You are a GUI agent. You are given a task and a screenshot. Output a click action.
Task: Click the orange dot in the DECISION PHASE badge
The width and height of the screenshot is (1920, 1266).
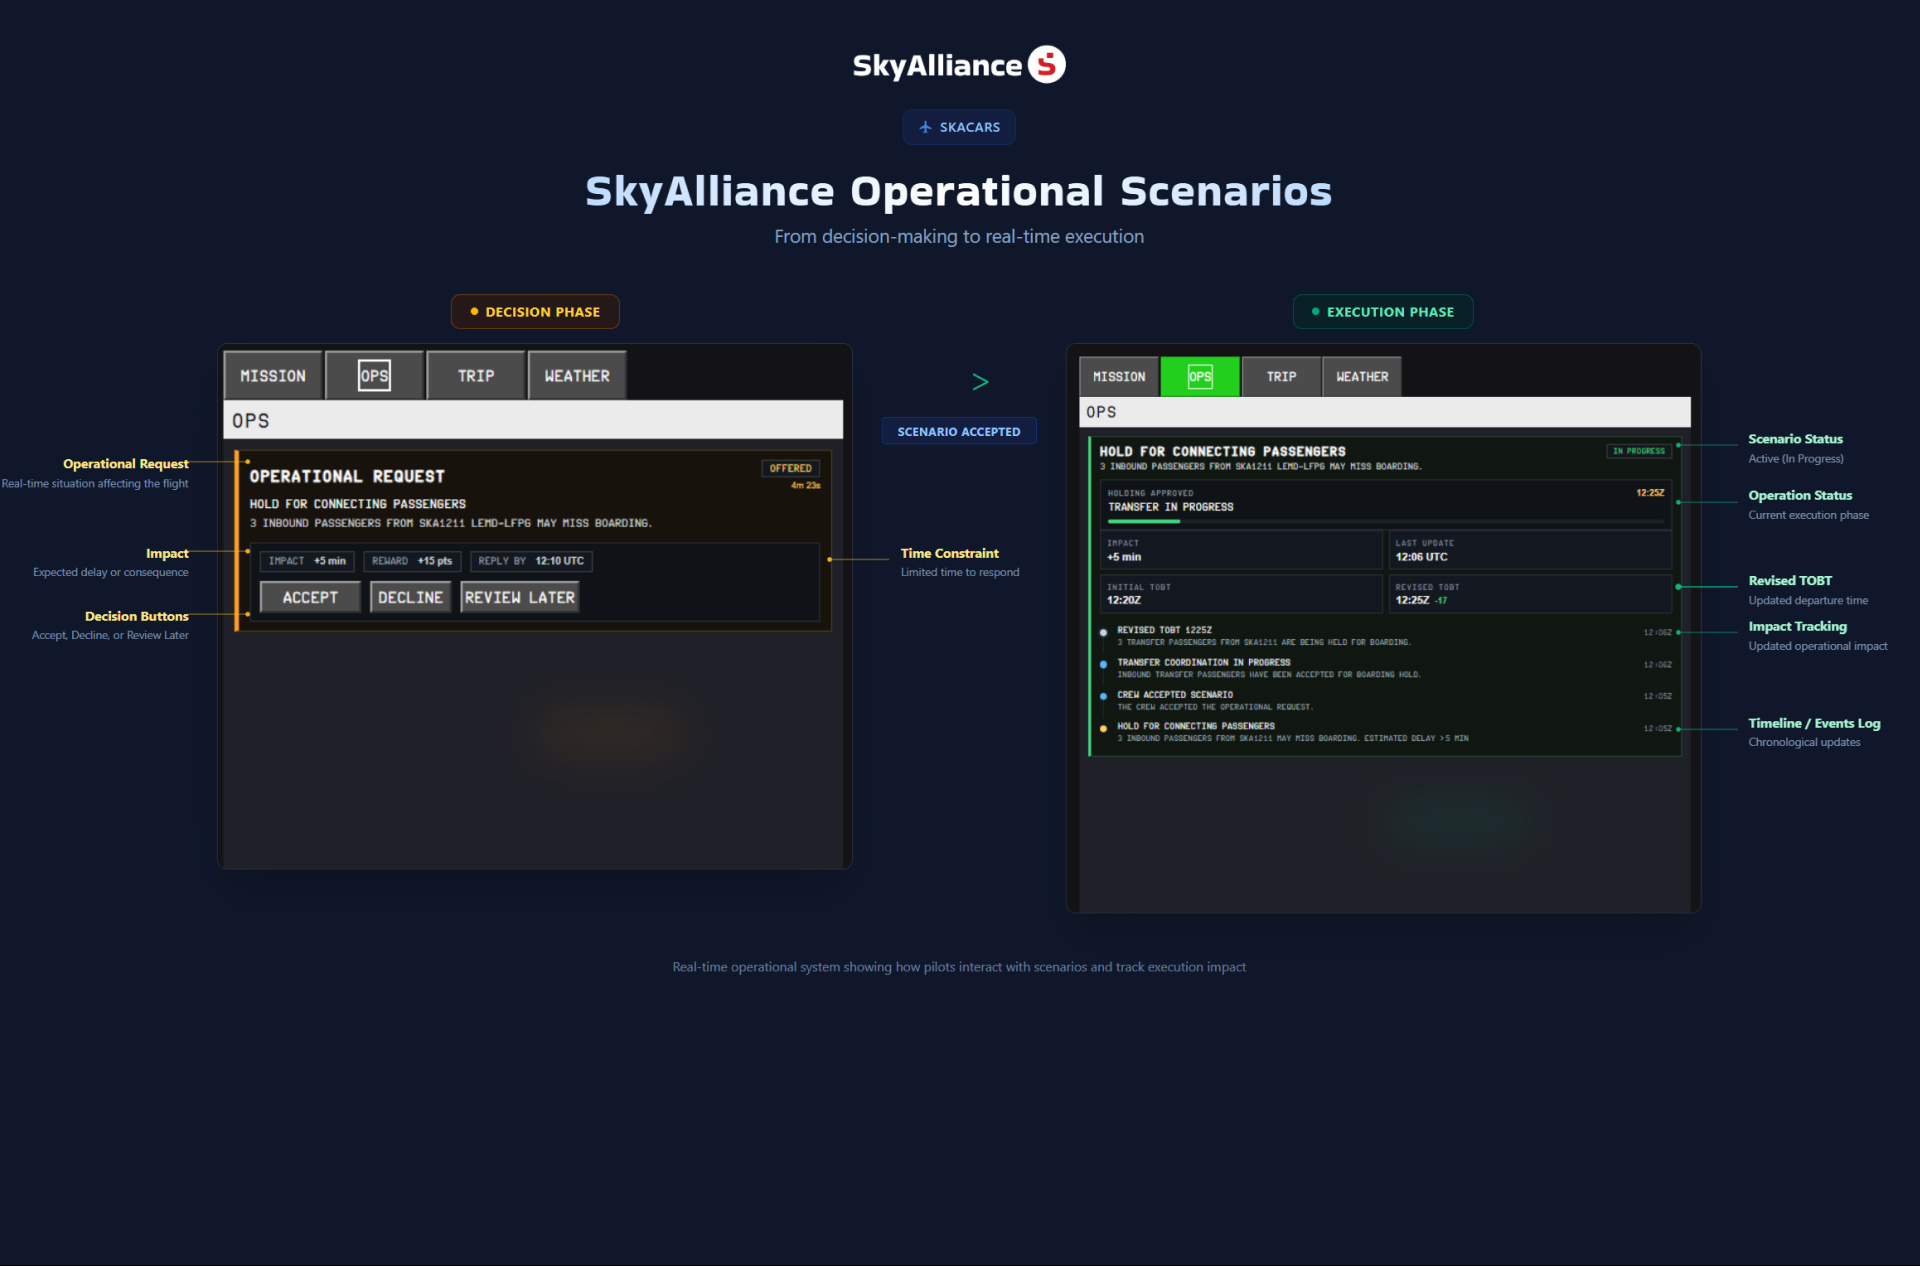pyautogui.click(x=474, y=311)
